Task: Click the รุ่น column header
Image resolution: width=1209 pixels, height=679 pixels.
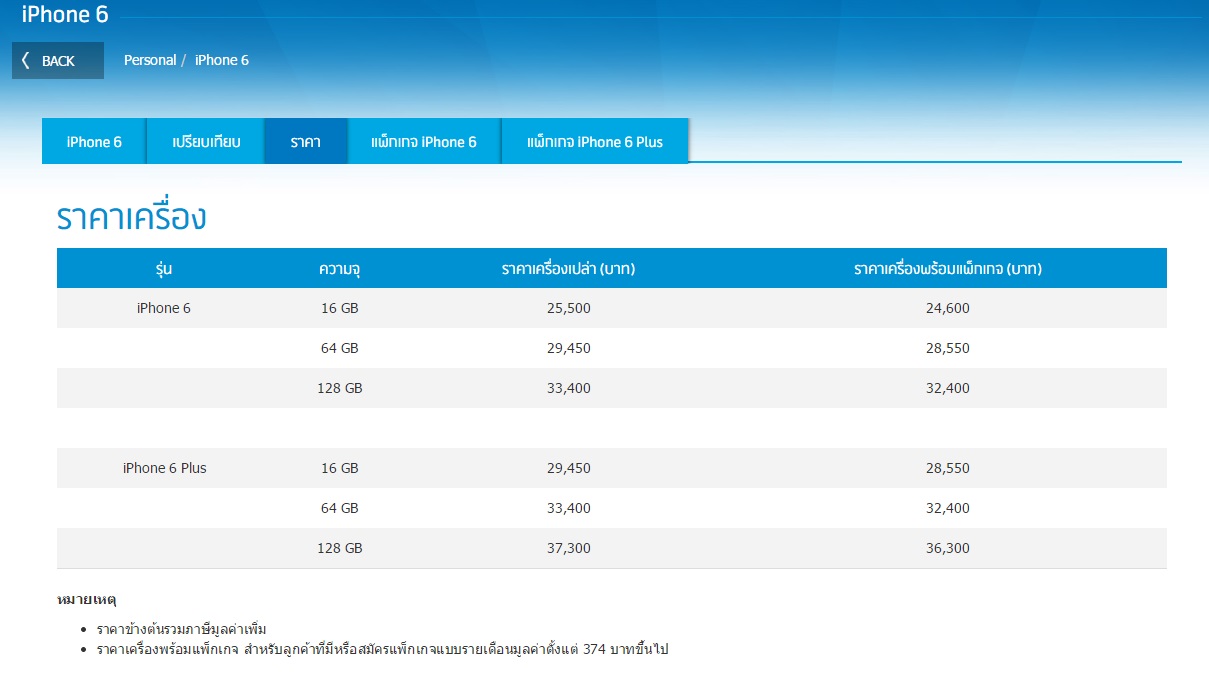Action: (x=164, y=268)
